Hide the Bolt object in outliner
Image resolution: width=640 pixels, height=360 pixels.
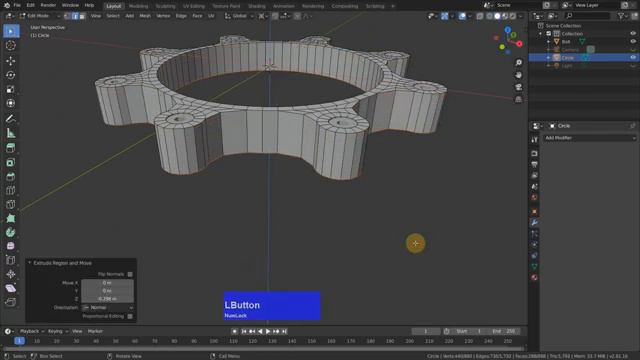tap(633, 41)
